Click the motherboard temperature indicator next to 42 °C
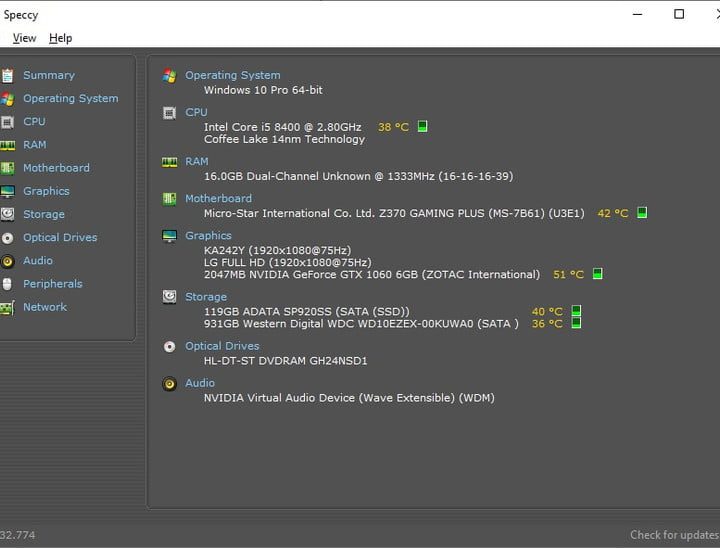Image resolution: width=720 pixels, height=548 pixels. [642, 213]
